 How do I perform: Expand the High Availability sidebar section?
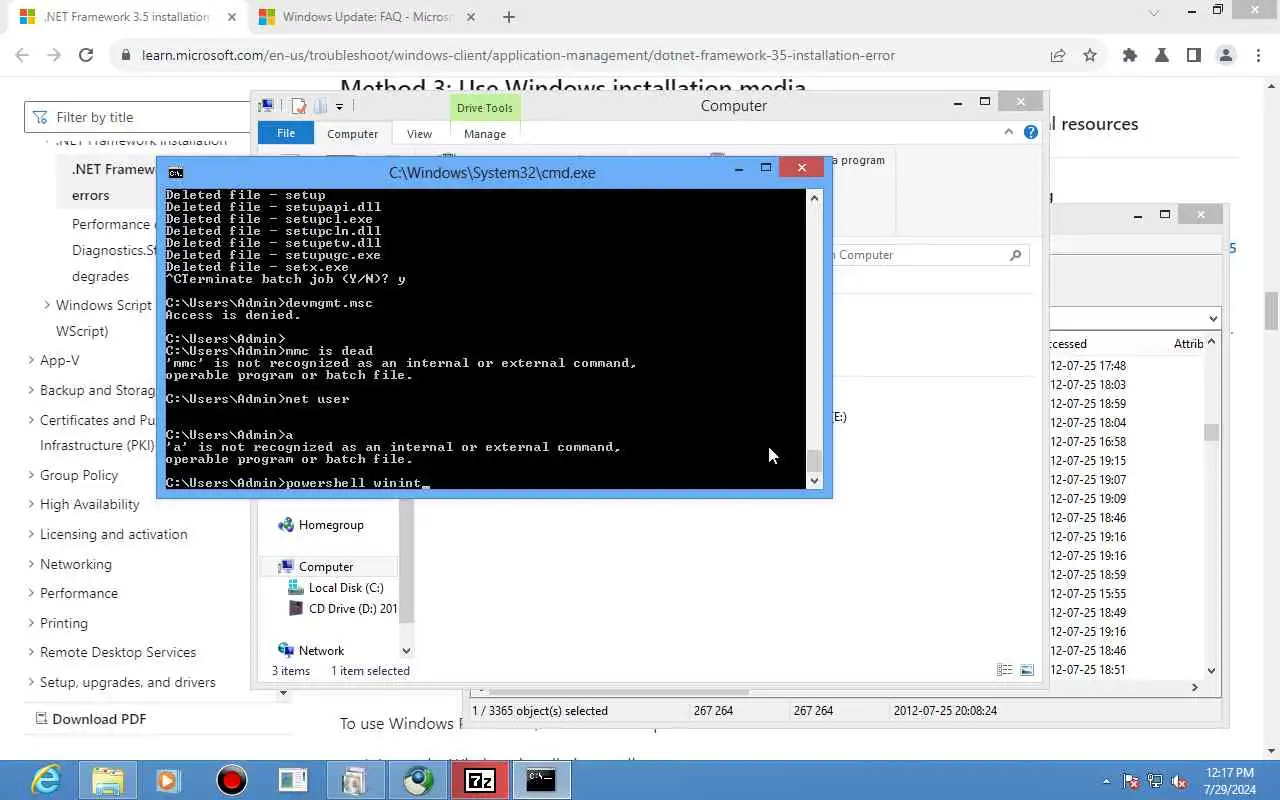tap(31, 504)
